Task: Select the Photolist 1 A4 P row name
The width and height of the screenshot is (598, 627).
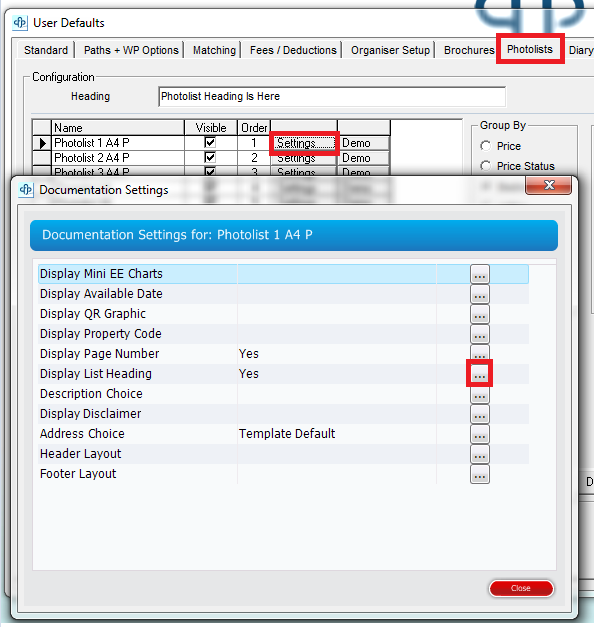Action: [118, 143]
